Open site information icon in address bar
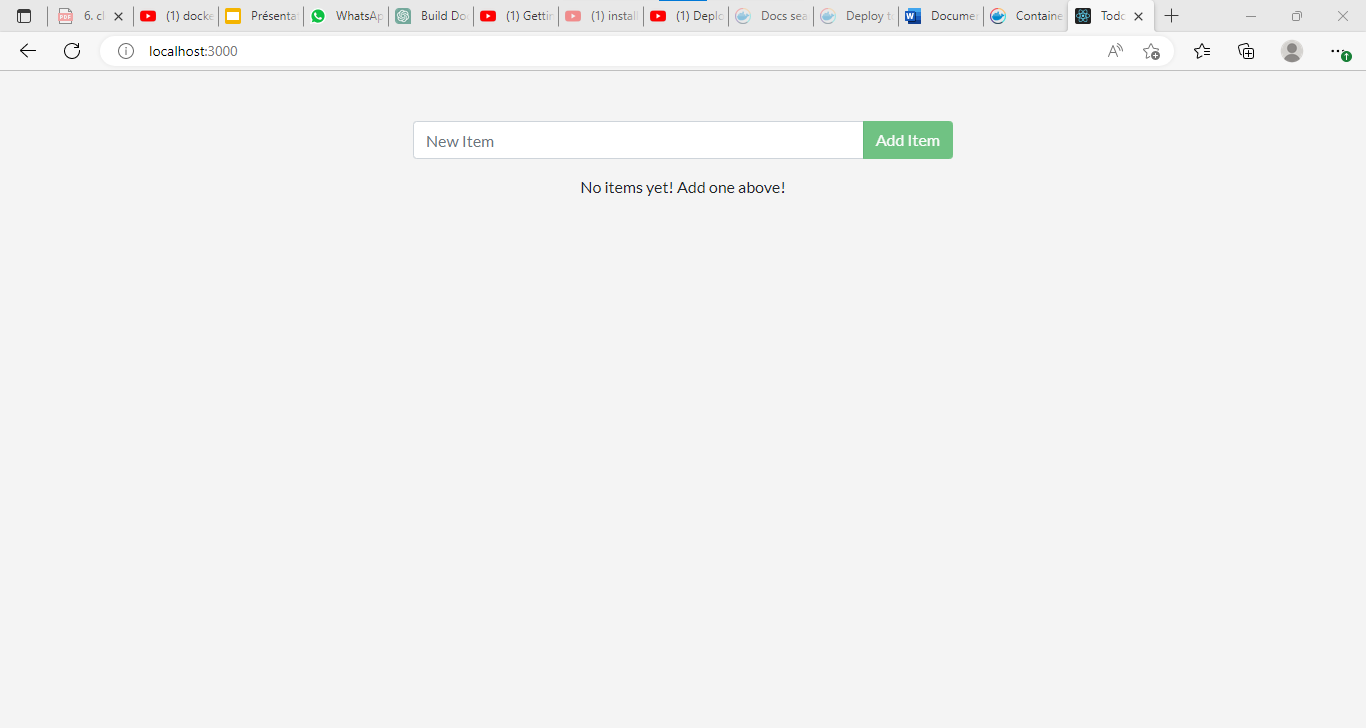This screenshot has width=1366, height=728. click(125, 51)
